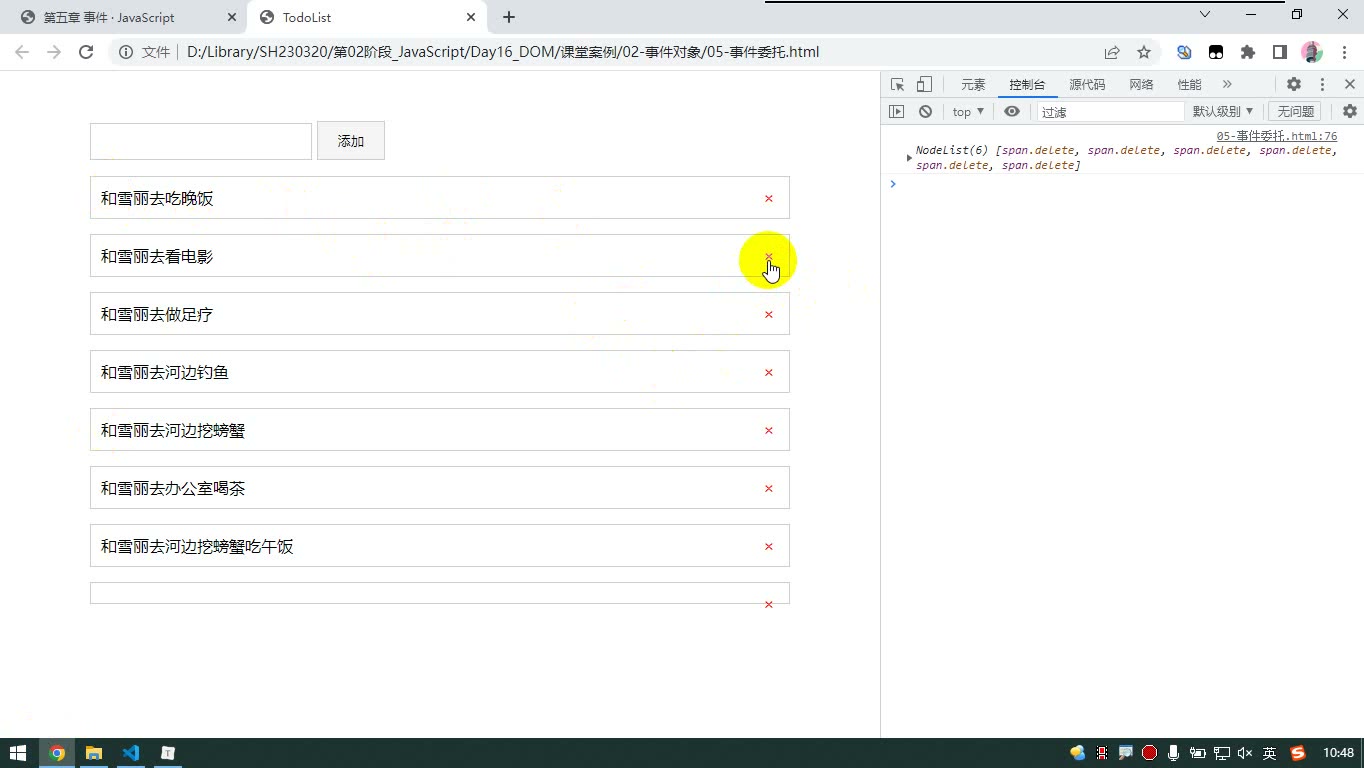Image resolution: width=1364 pixels, height=768 pixels.
Task: Open console settings gear
Action: 1350,112
